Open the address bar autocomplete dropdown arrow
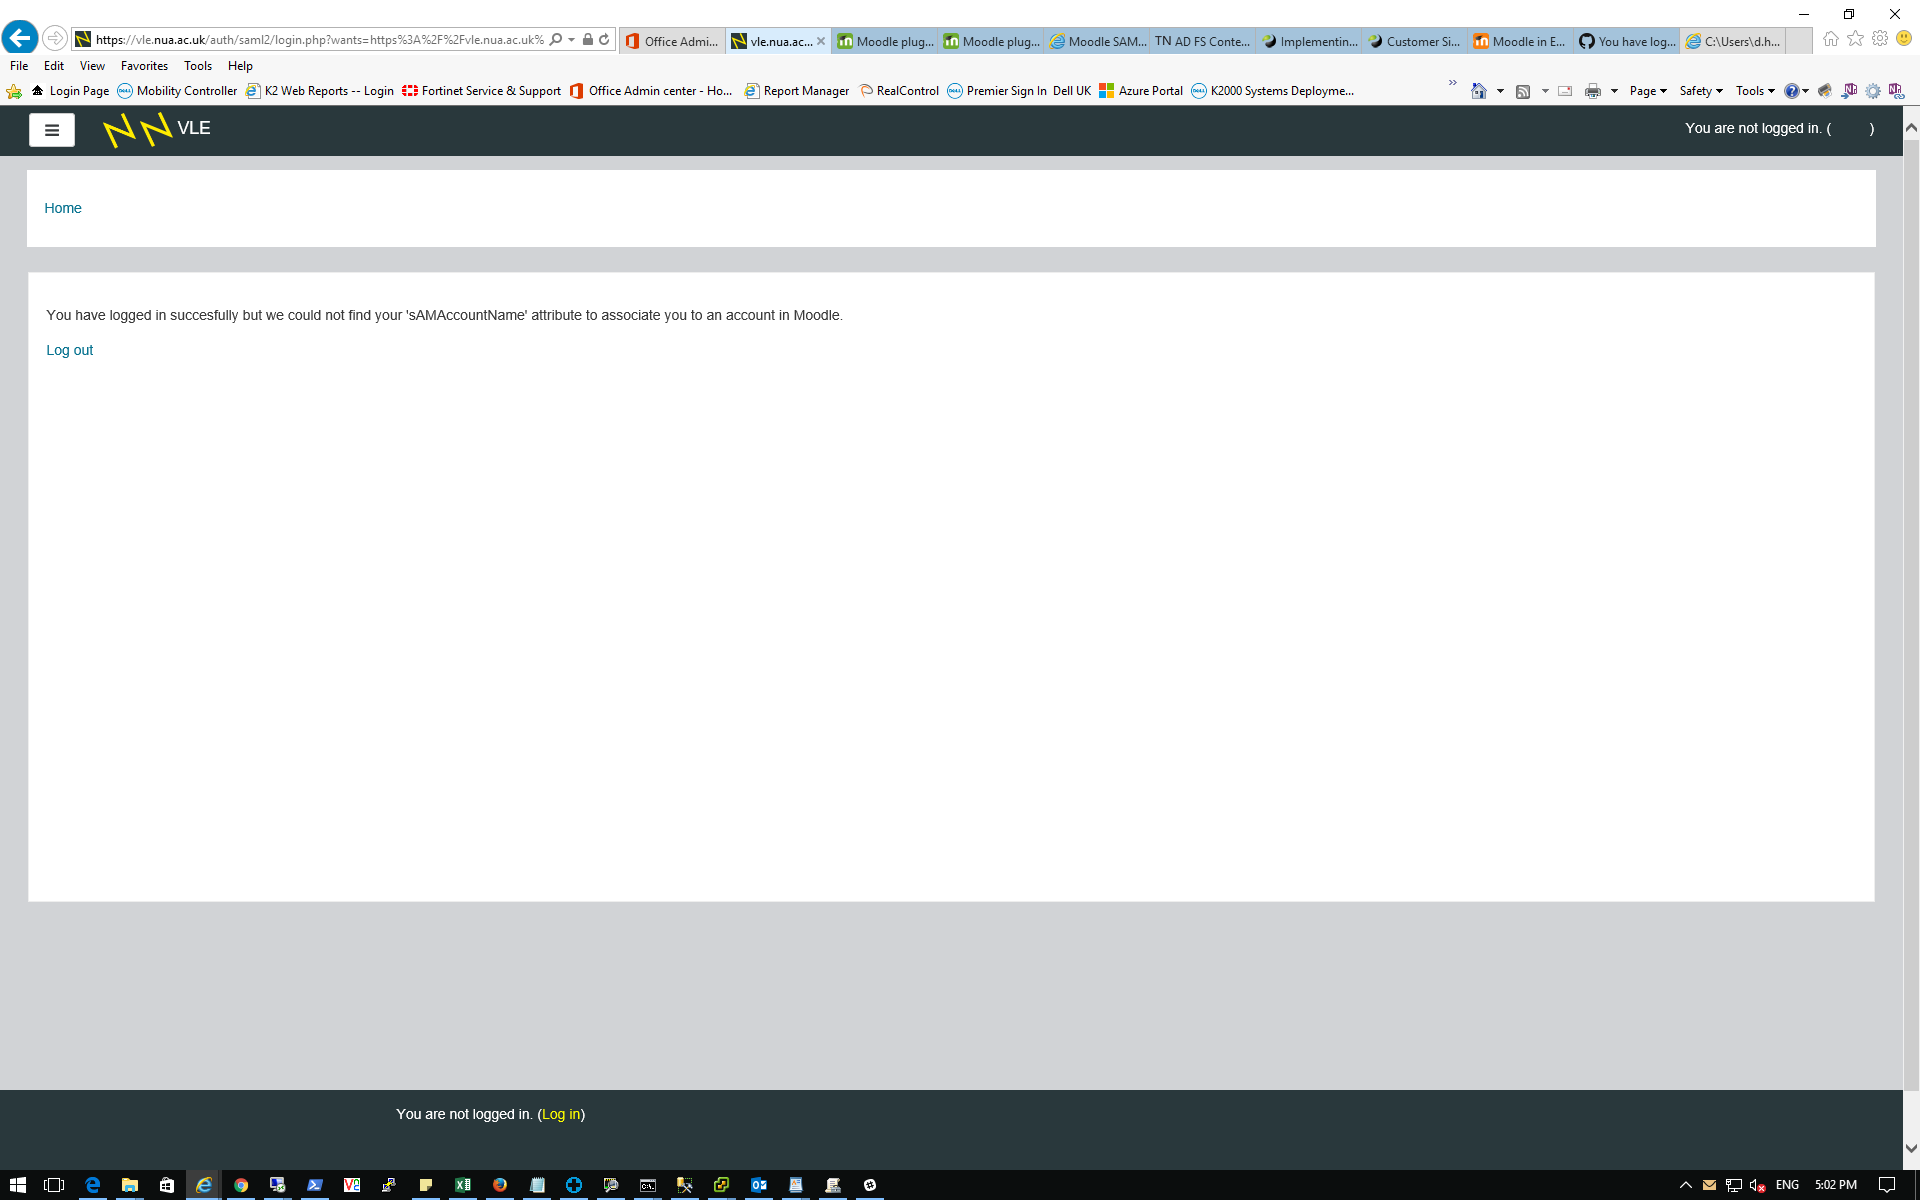Screen dimensions: 1920x1200 pos(572,40)
